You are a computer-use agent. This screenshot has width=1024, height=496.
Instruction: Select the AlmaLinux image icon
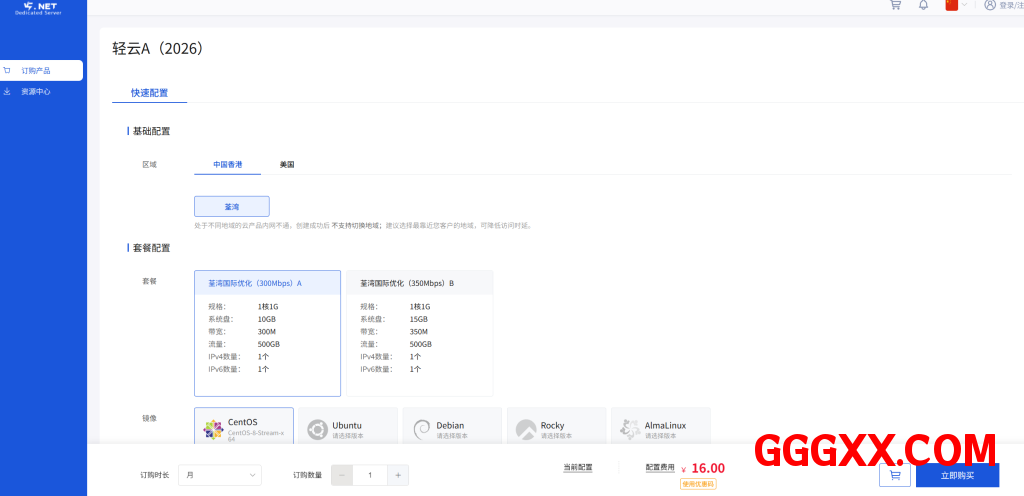coord(630,429)
